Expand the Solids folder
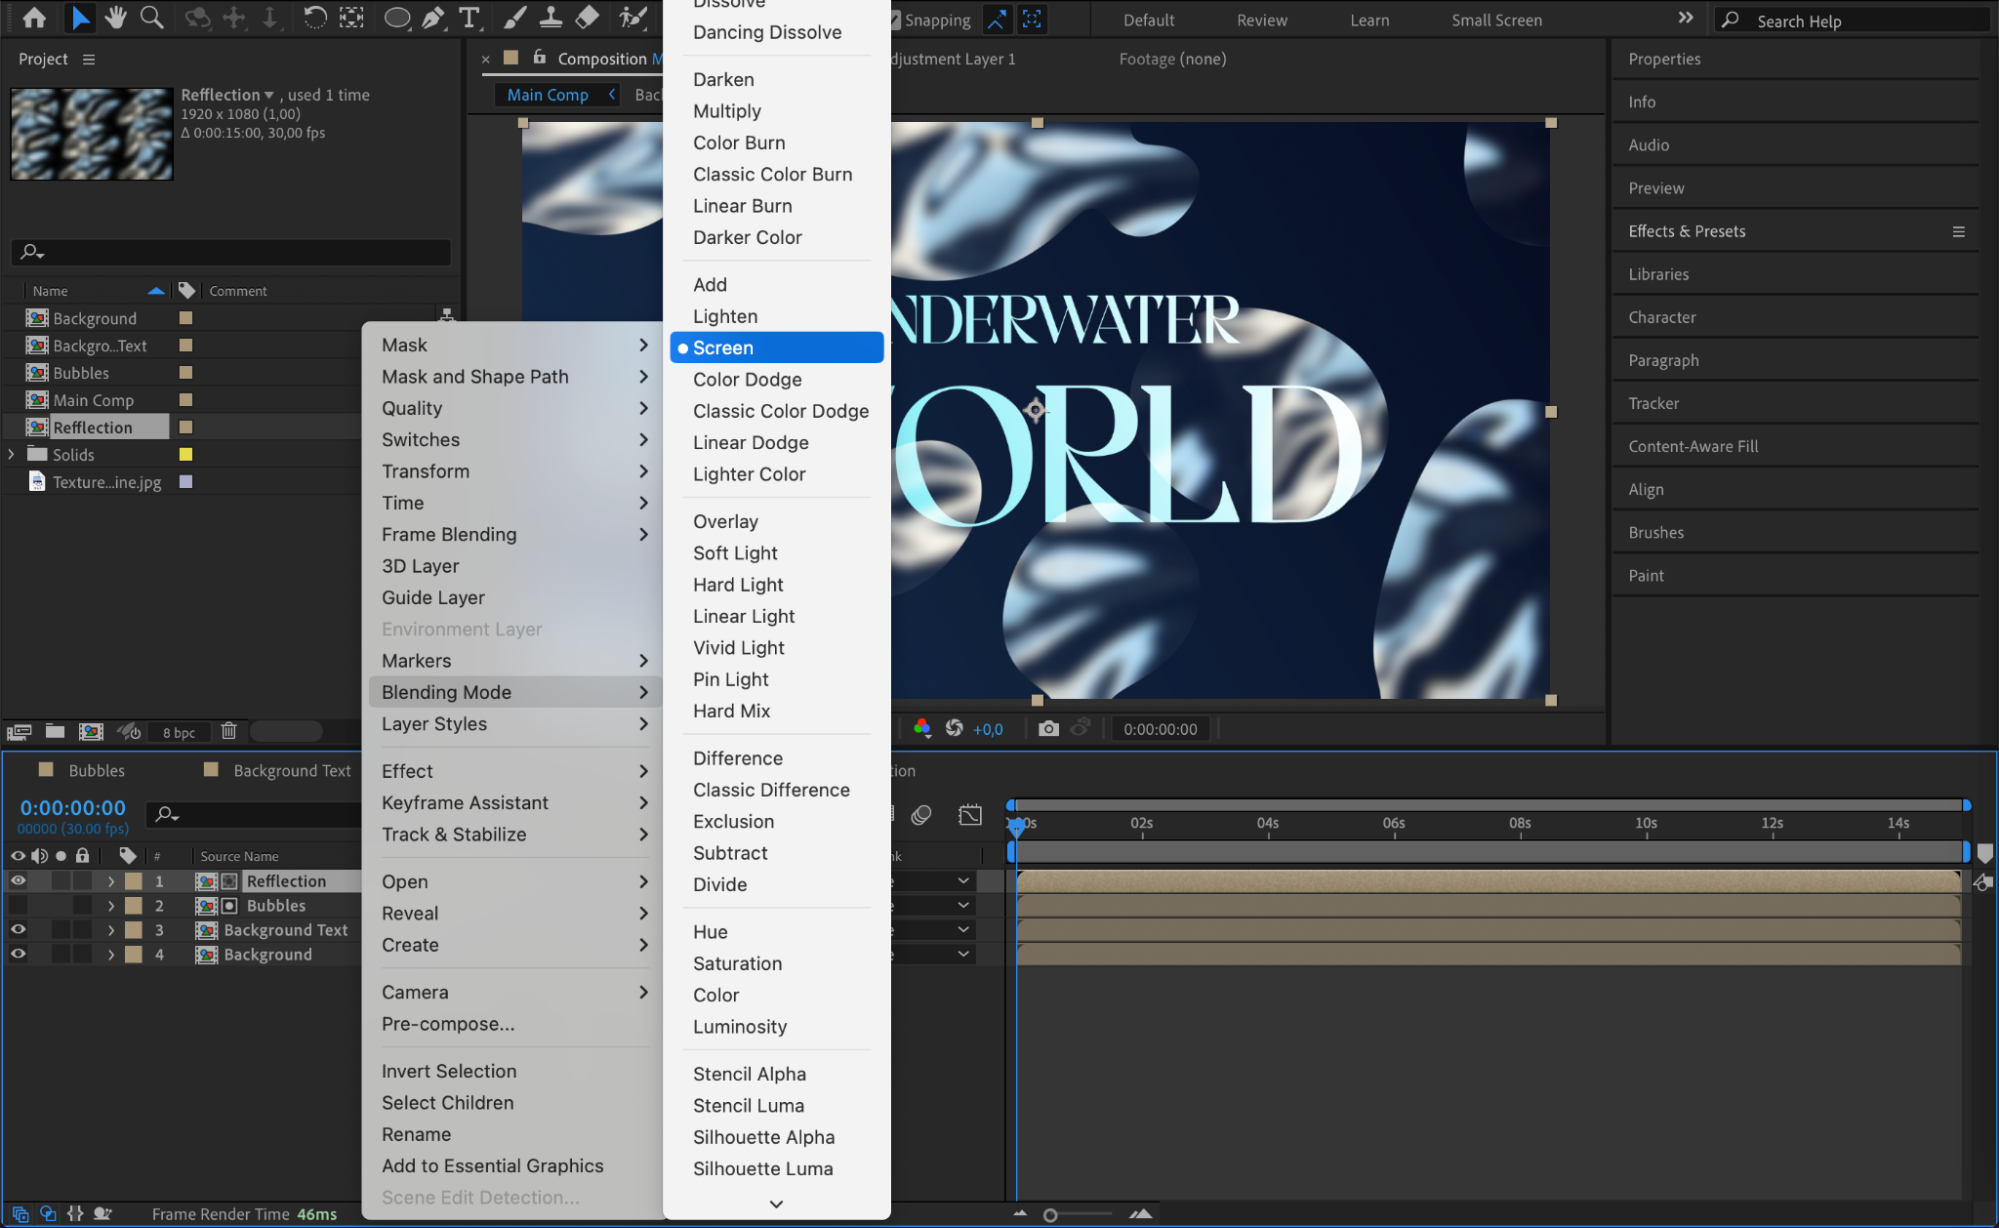Screen dimensions: 1999x1228 click(x=11, y=454)
